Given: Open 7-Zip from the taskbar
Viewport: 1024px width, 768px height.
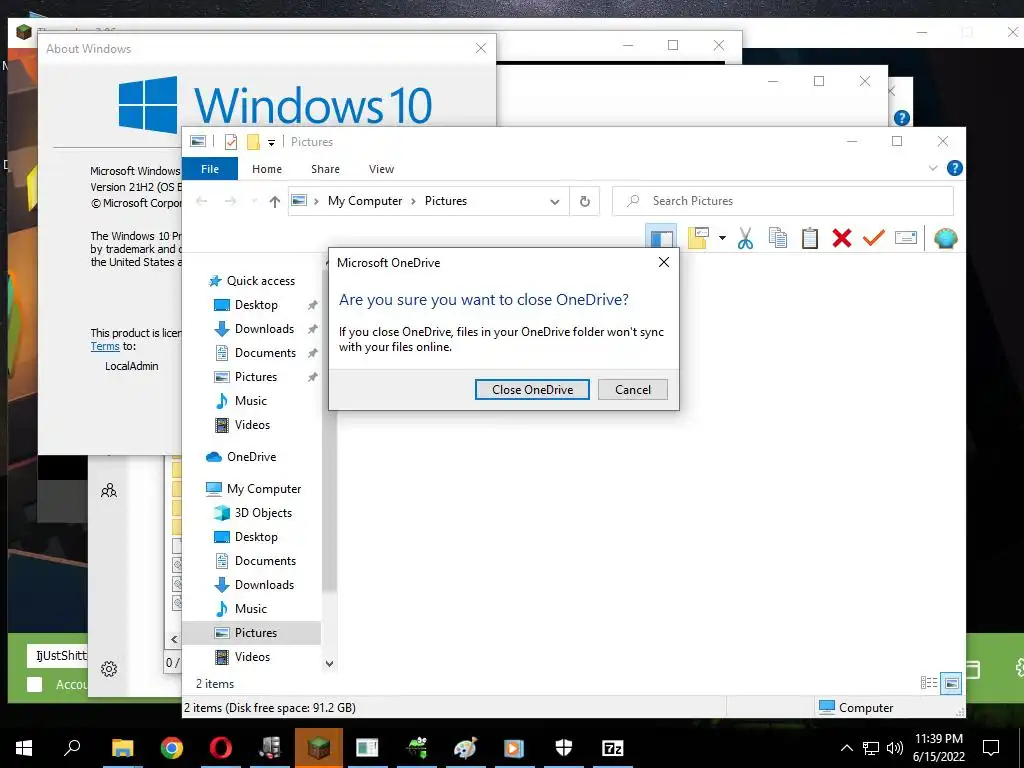Looking at the screenshot, I should [613, 748].
